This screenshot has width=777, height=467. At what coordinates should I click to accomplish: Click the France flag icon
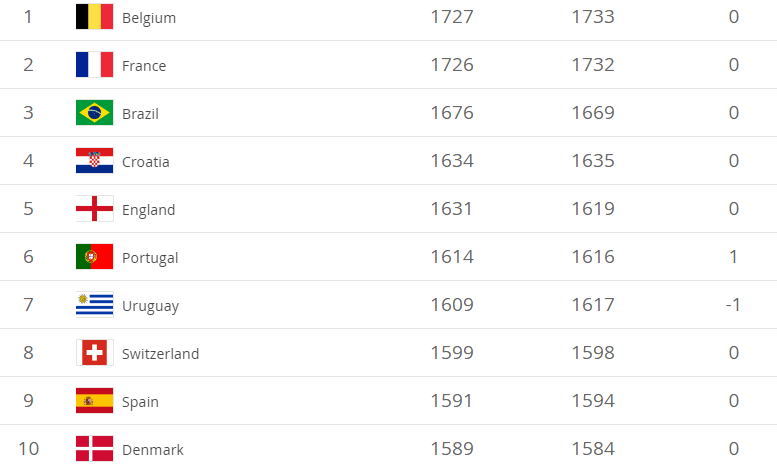(x=94, y=65)
